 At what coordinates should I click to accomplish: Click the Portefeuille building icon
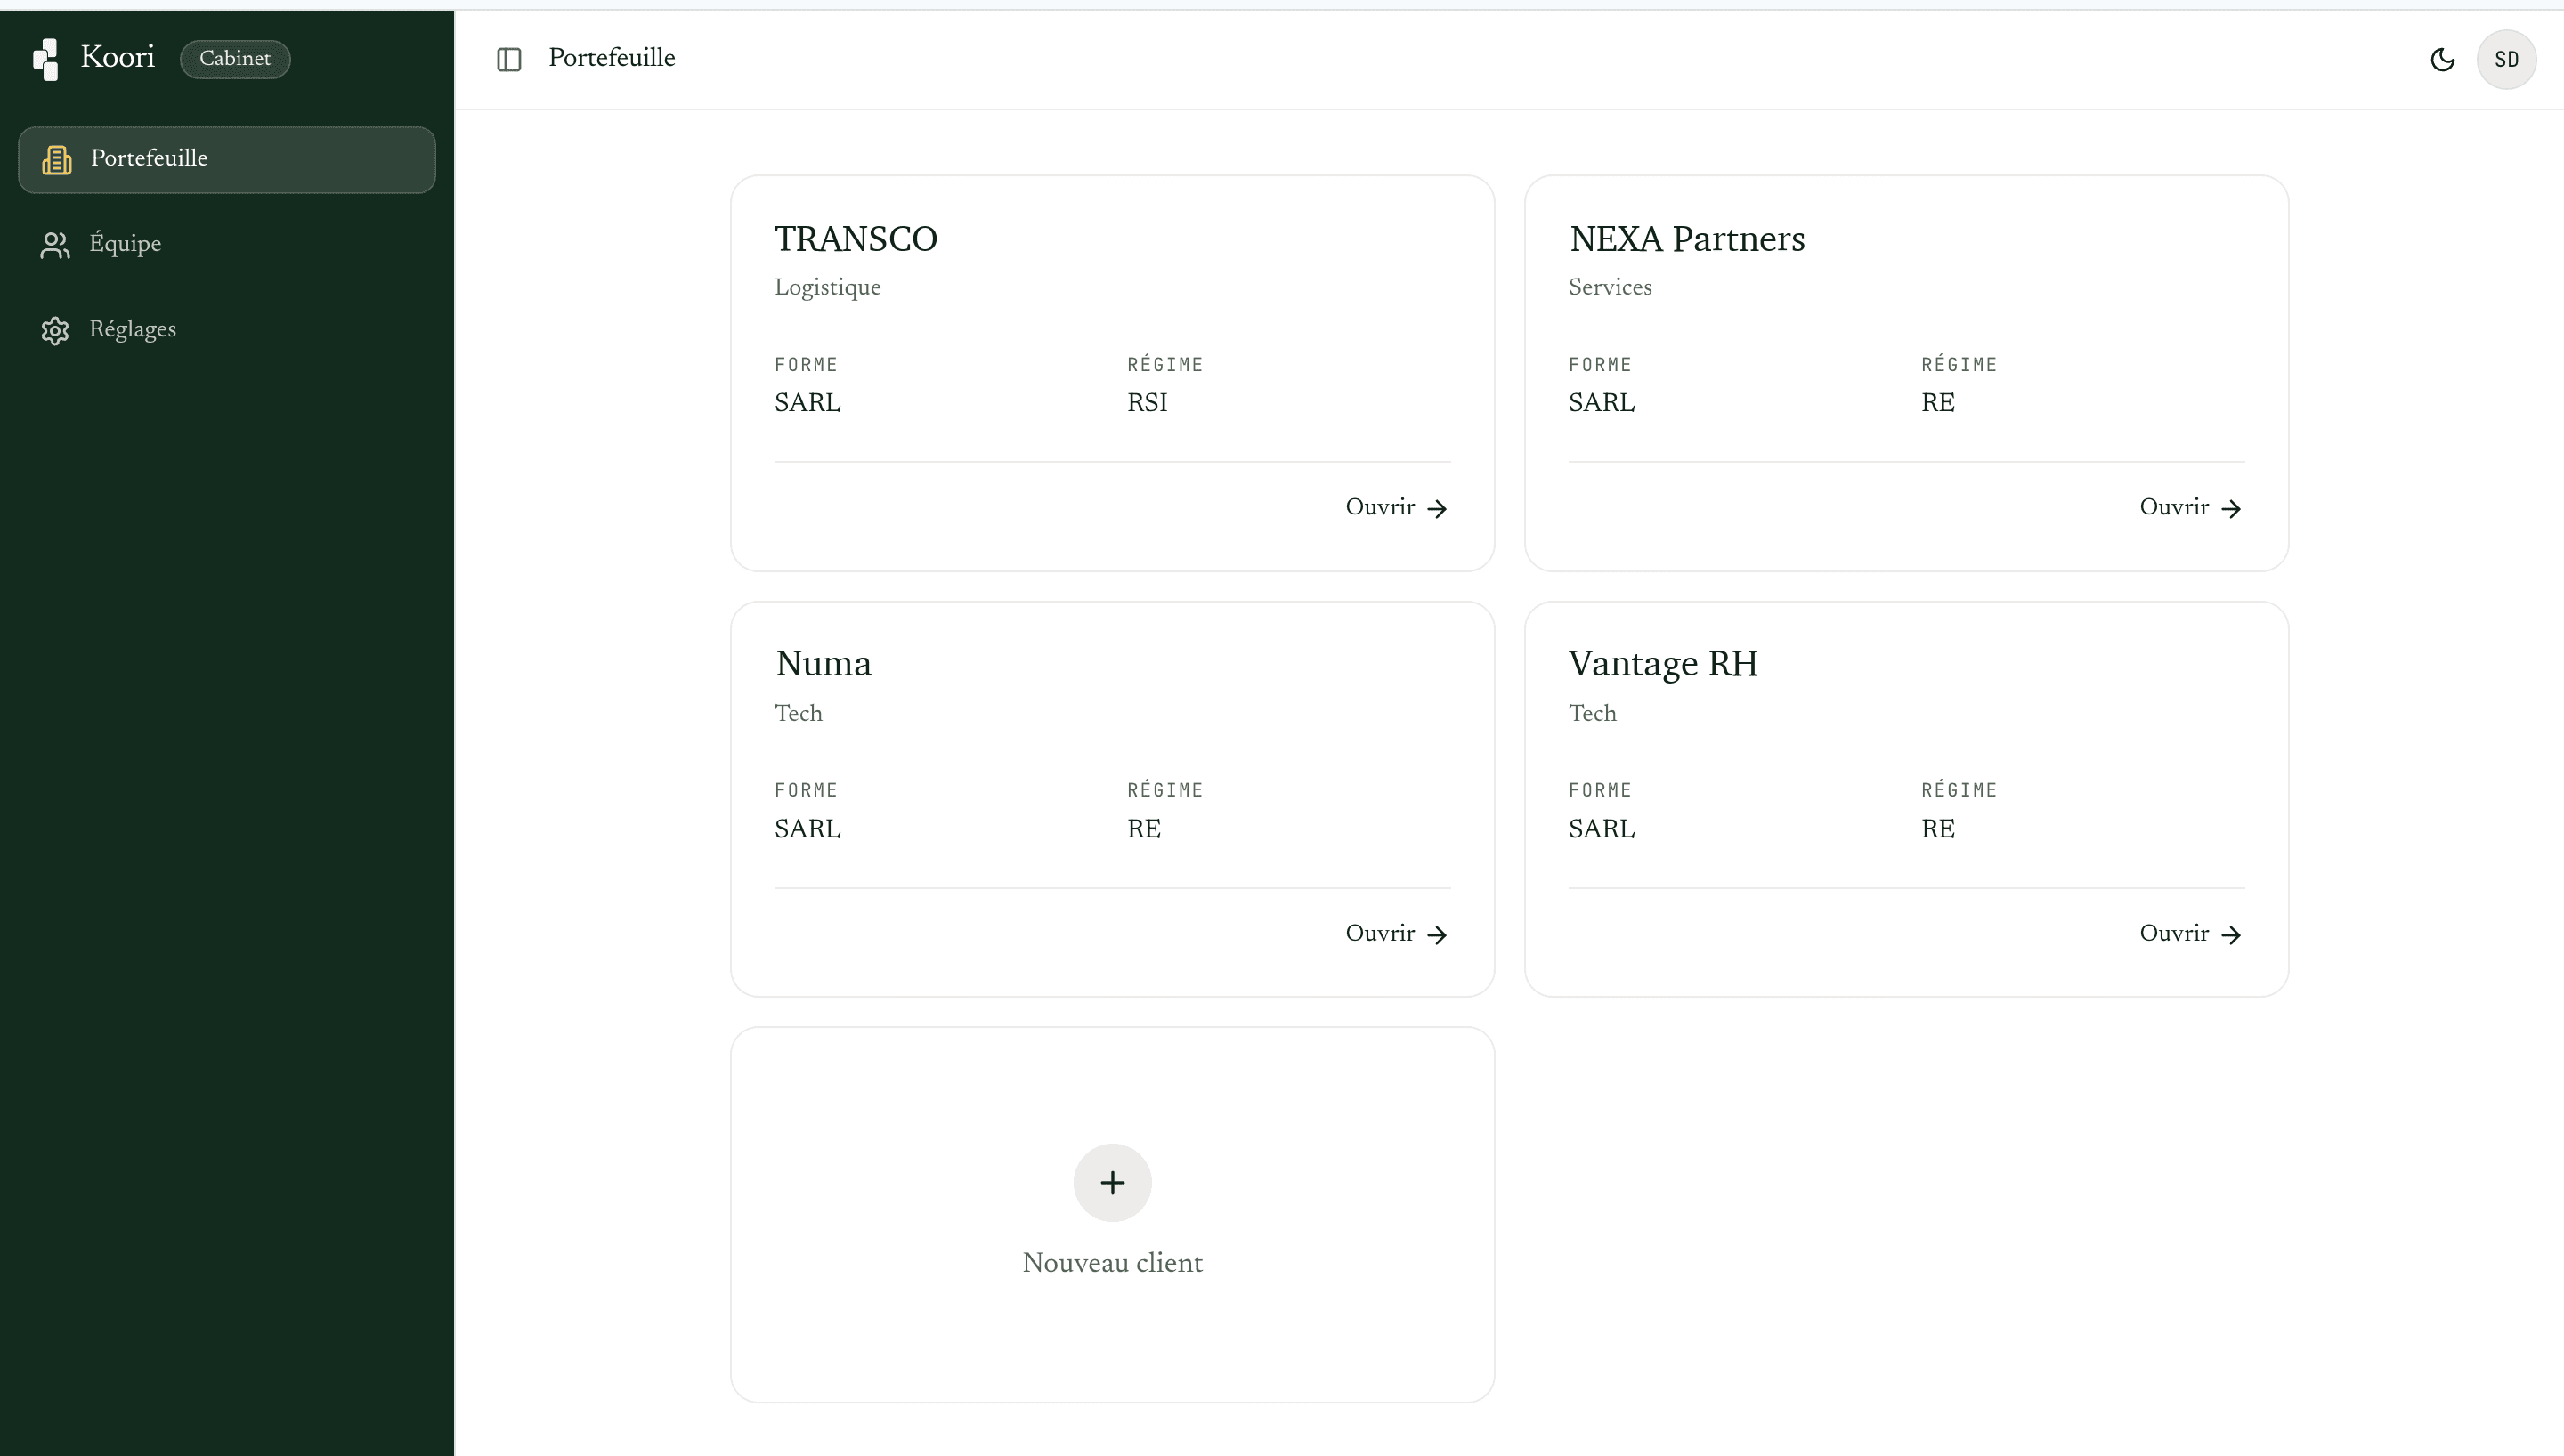tap(57, 159)
